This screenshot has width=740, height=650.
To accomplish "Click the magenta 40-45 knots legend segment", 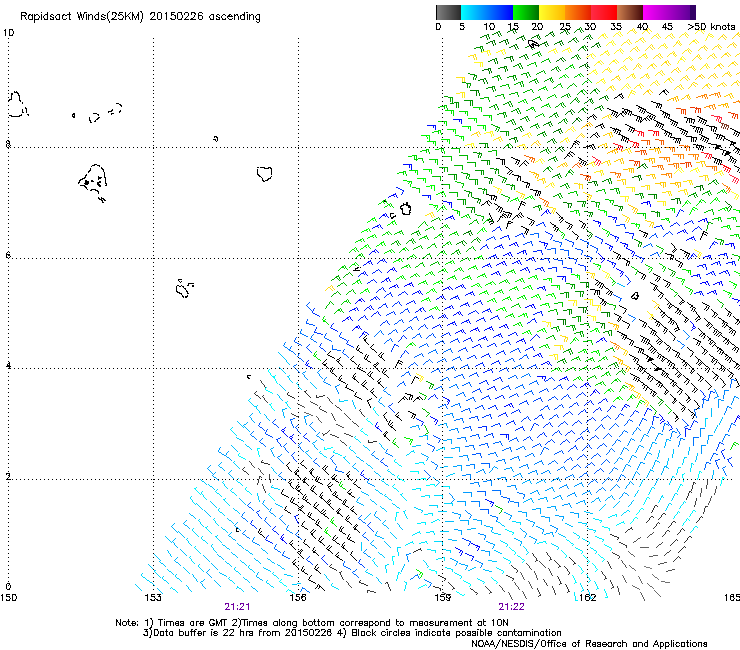I will (x=656, y=12).
